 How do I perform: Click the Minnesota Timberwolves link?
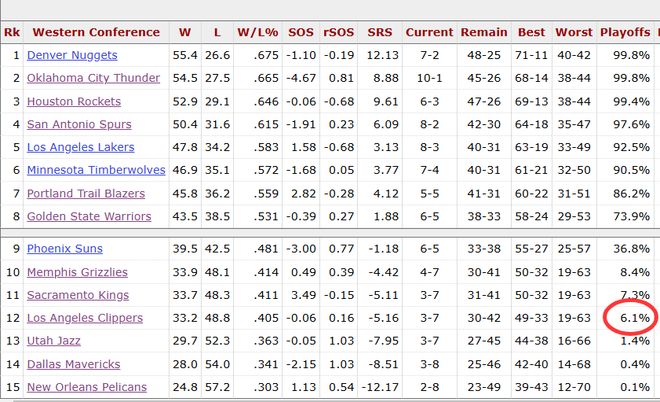96,170
